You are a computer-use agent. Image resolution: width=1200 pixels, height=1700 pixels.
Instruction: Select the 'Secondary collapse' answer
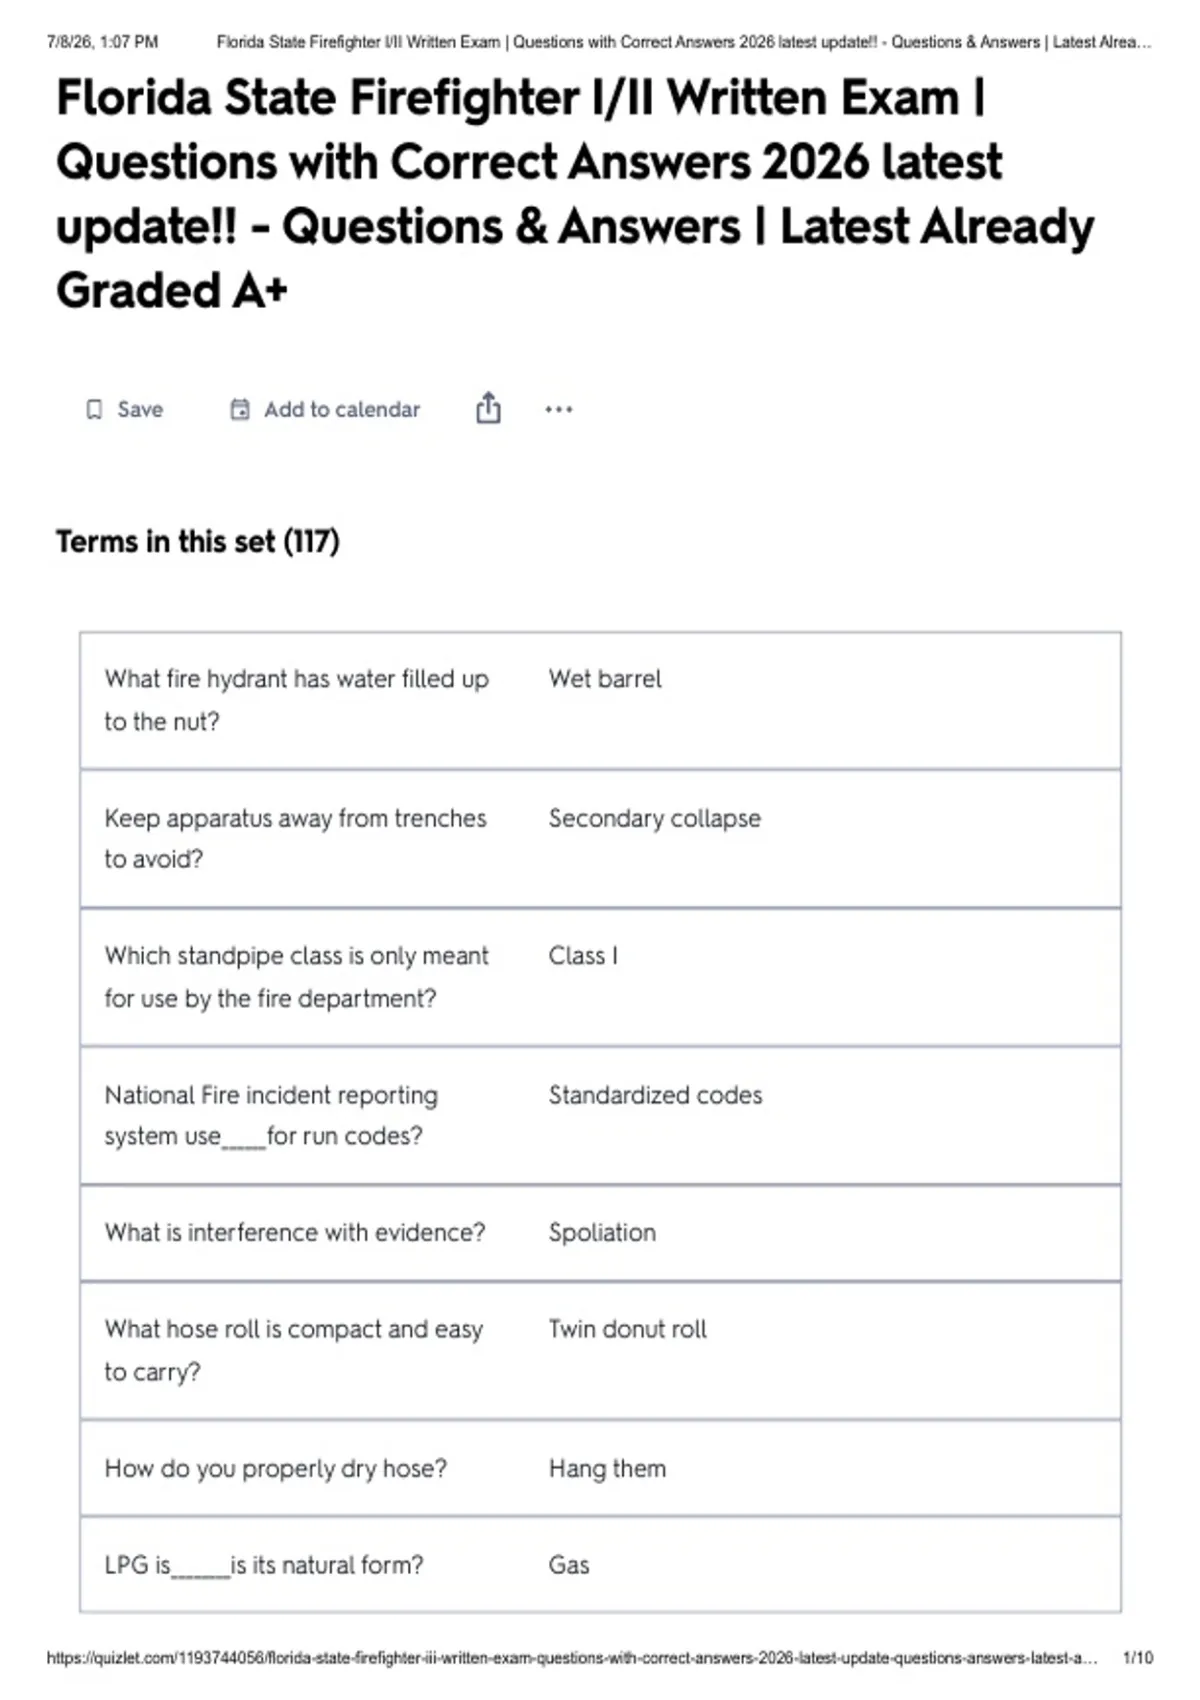[x=655, y=819]
